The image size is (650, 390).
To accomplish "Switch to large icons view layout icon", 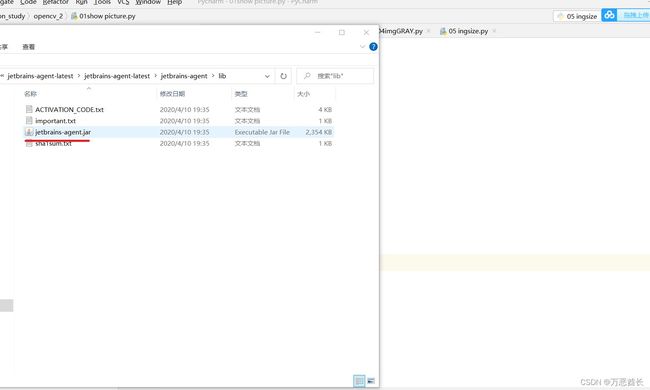I will coord(371,380).
